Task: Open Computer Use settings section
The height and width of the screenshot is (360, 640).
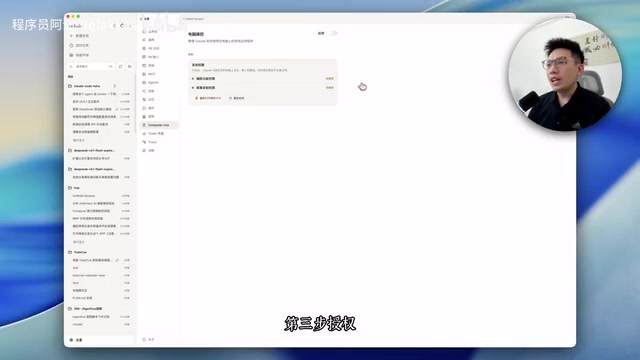Action: (159, 125)
